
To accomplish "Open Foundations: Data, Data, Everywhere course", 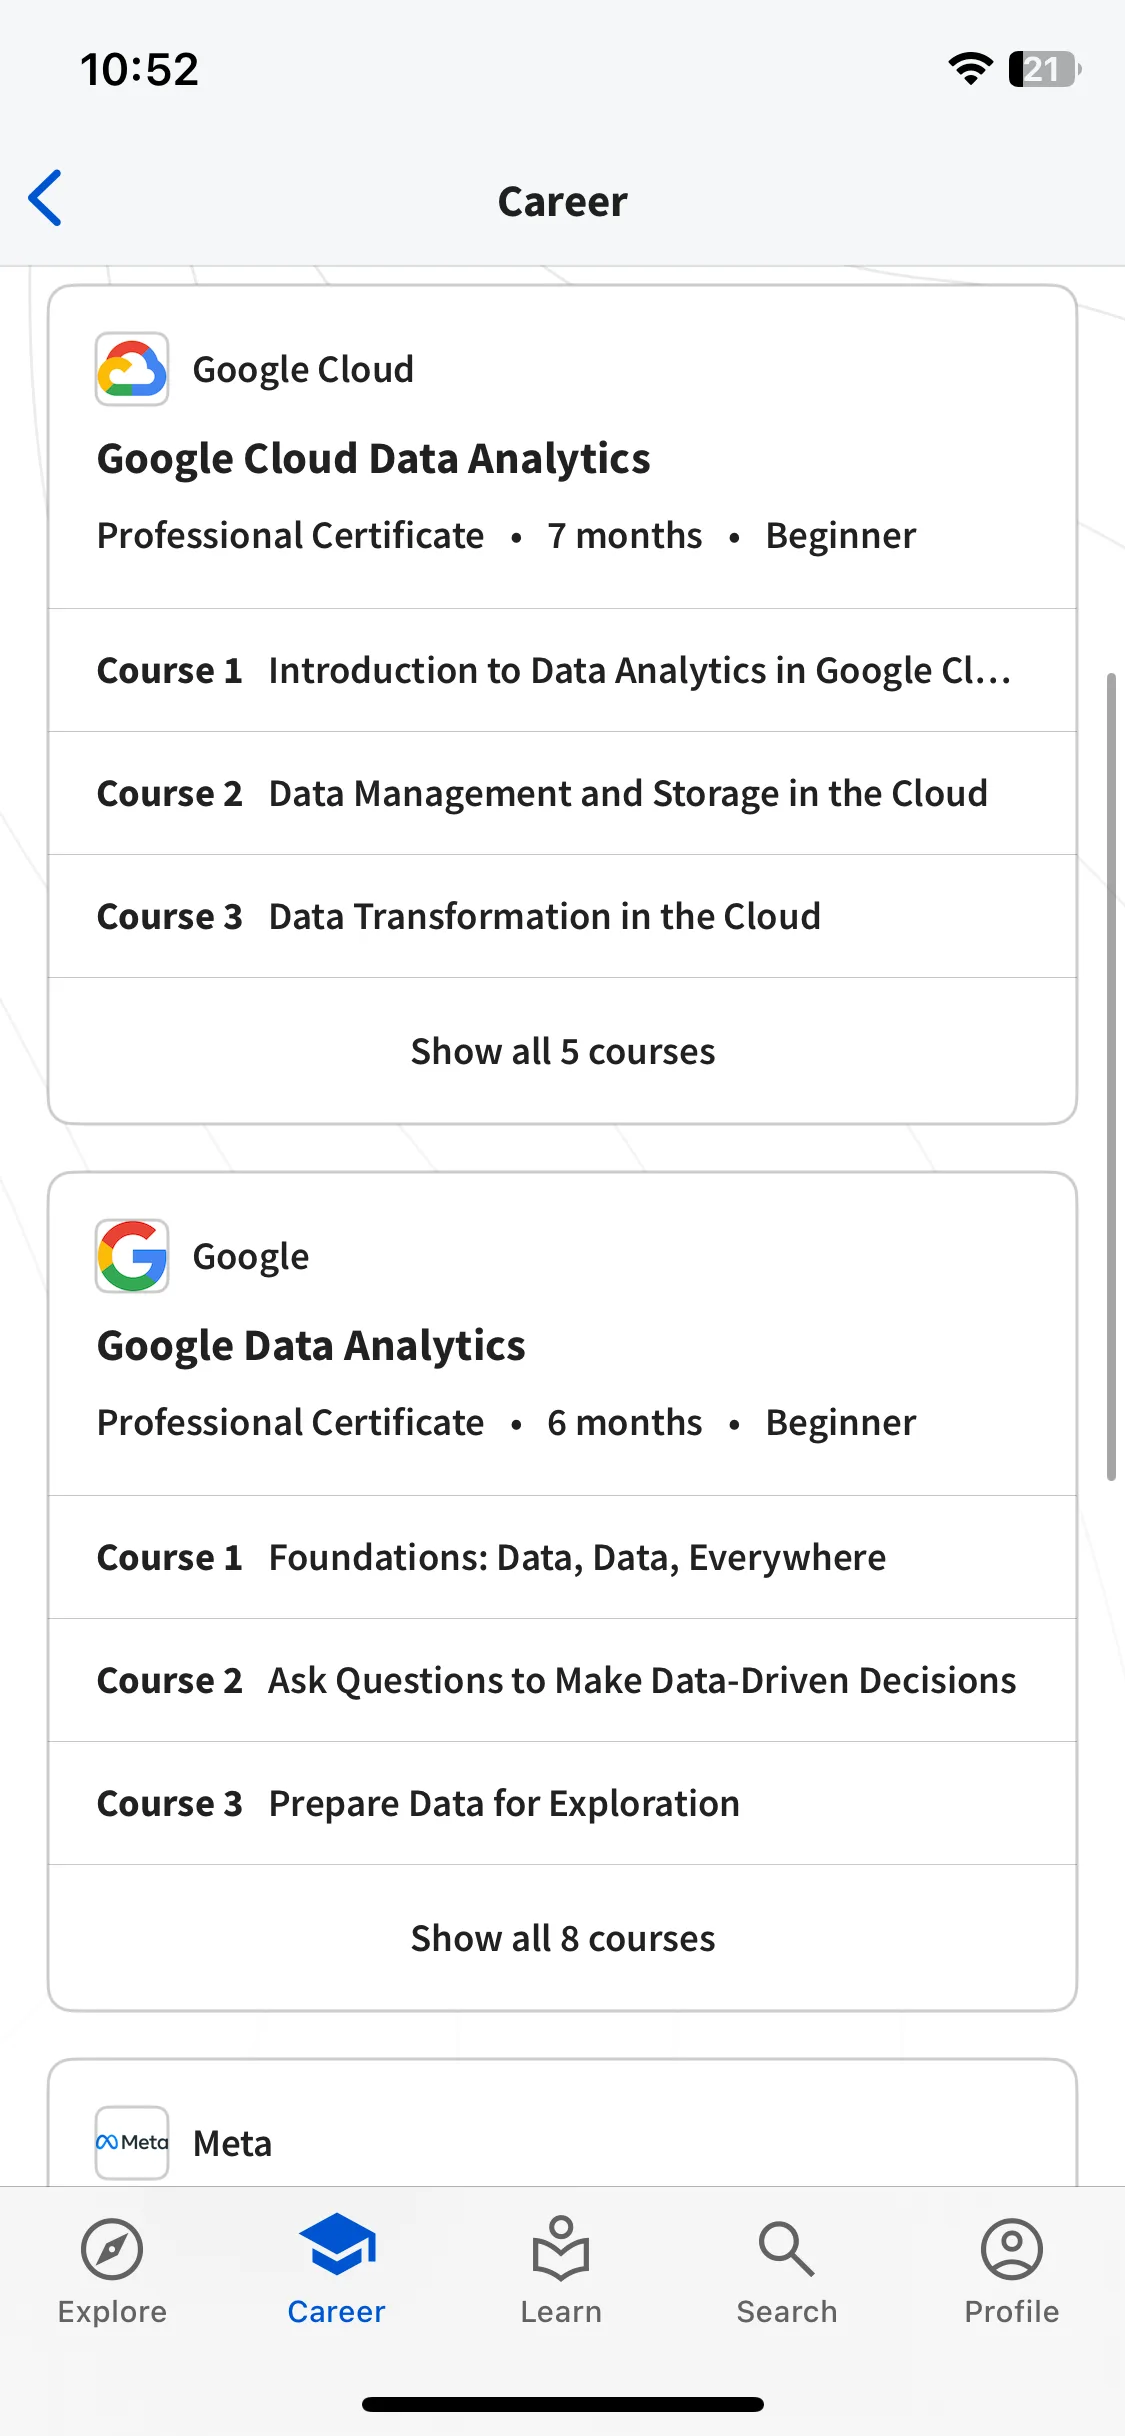I will [x=563, y=1557].
